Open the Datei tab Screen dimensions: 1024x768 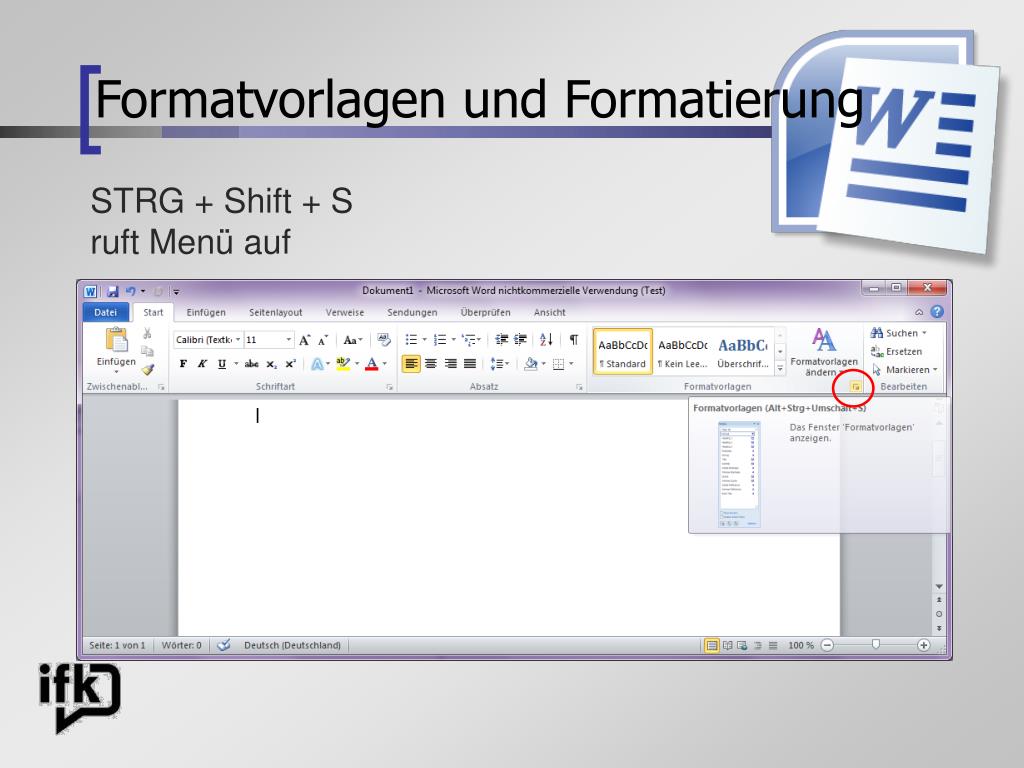(105, 312)
